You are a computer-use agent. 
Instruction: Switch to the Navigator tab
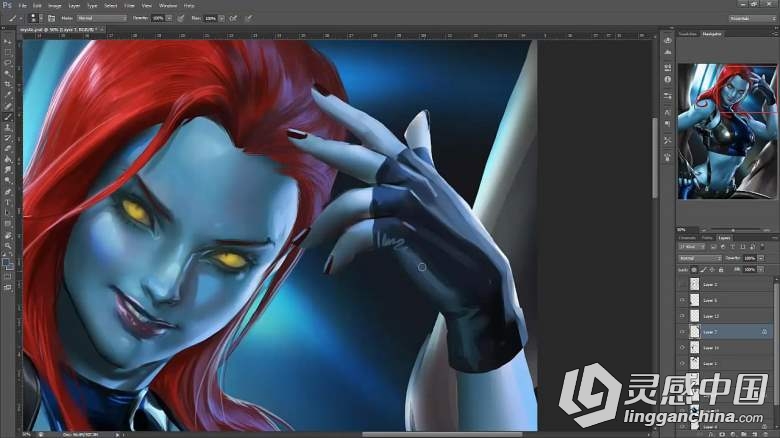712,34
